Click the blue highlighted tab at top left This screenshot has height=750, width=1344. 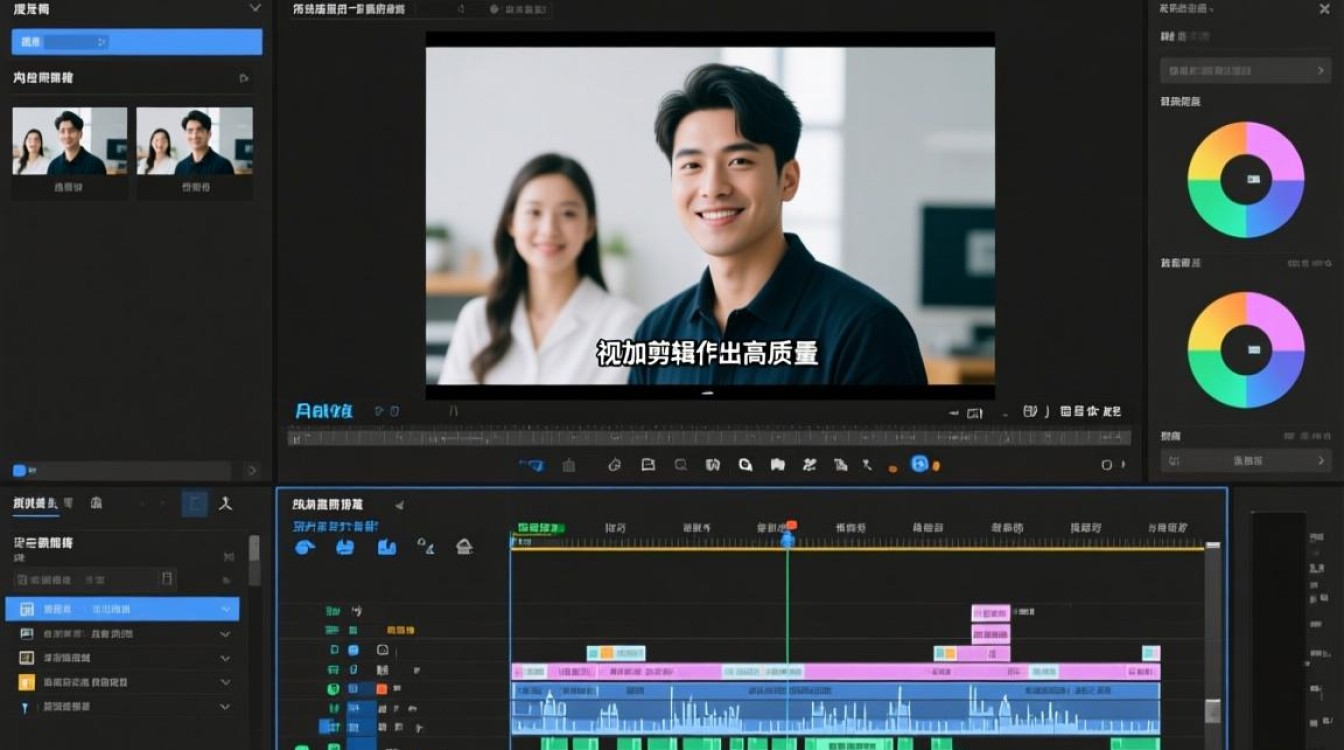click(137, 42)
